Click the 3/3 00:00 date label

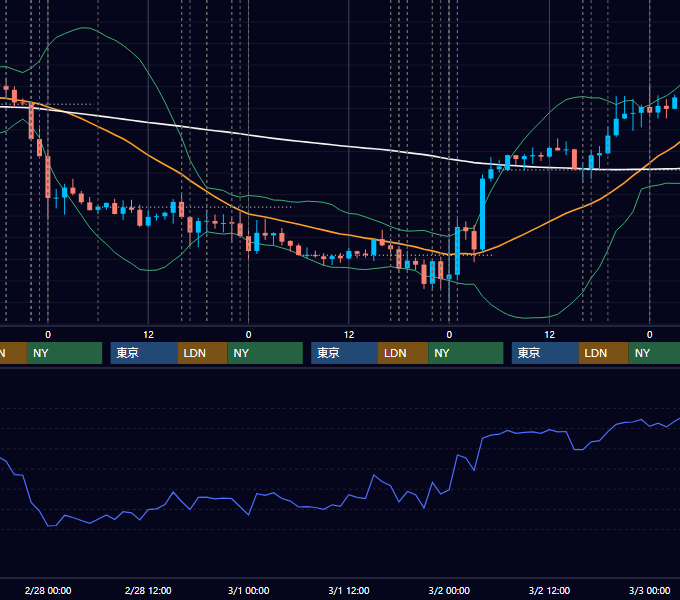tap(649, 590)
